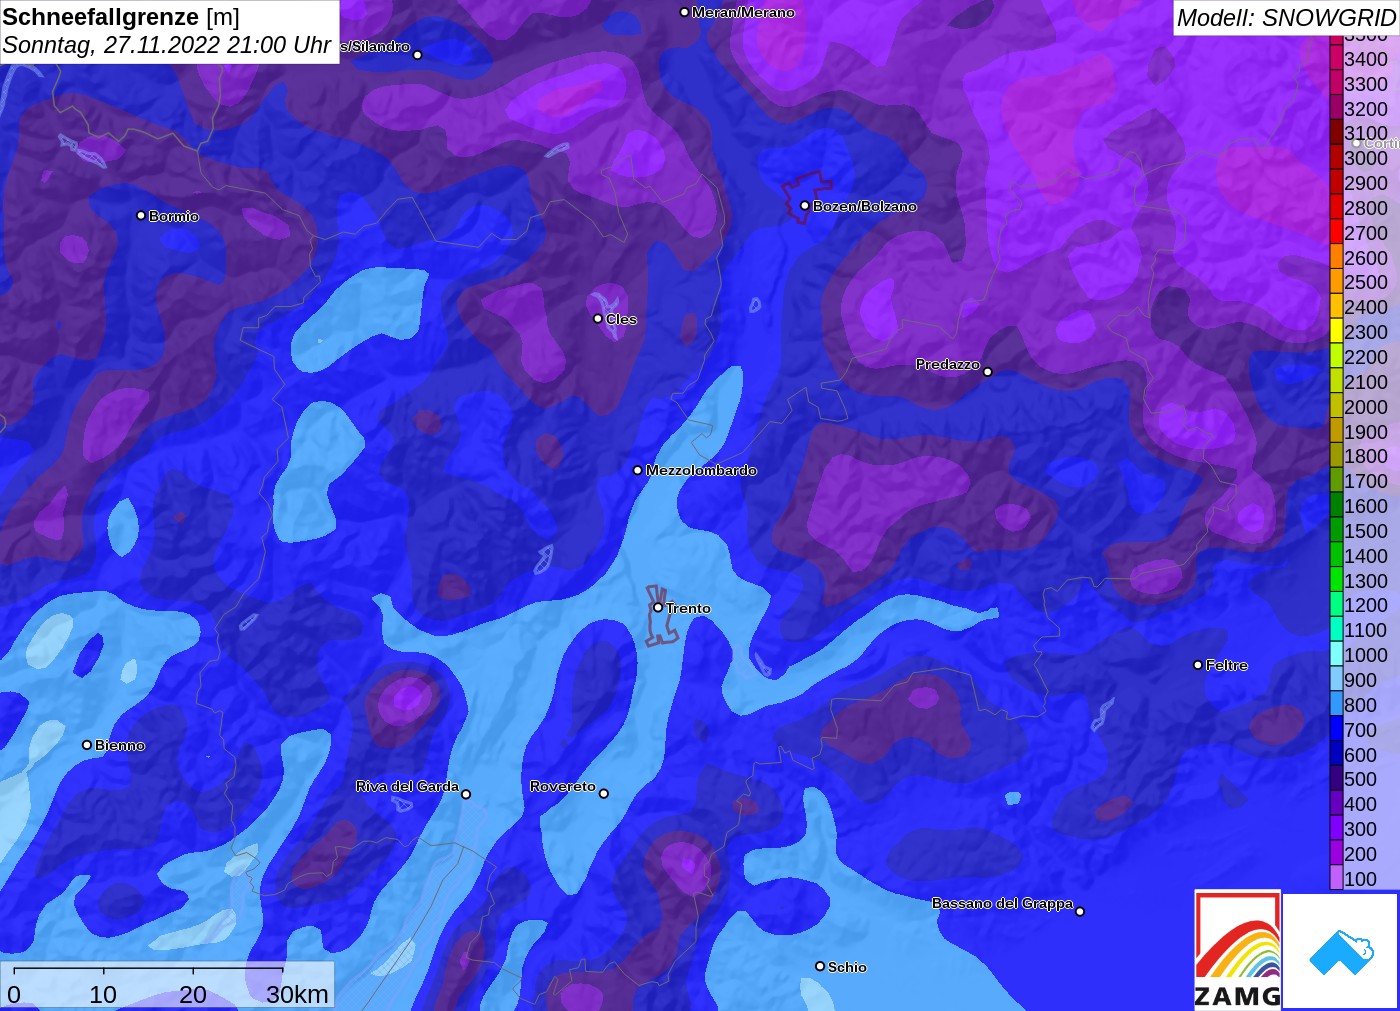Select the Bormio location marker
The width and height of the screenshot is (1400, 1011).
pos(141,215)
